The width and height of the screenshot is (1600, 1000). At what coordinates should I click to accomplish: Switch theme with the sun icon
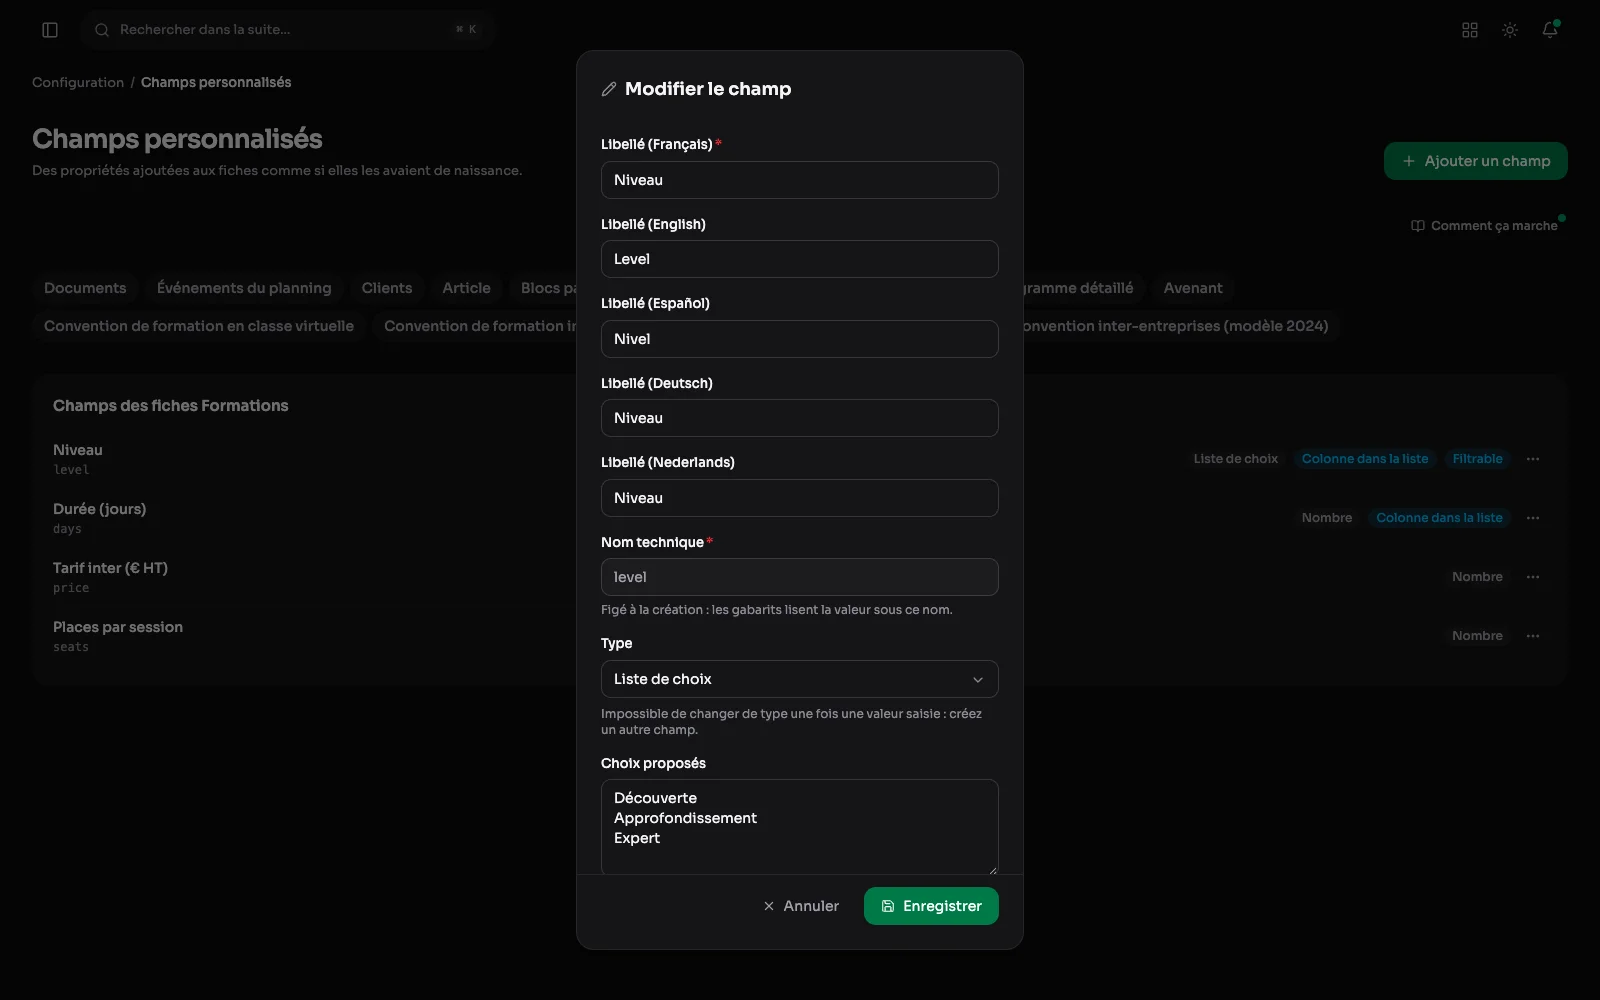pos(1510,30)
